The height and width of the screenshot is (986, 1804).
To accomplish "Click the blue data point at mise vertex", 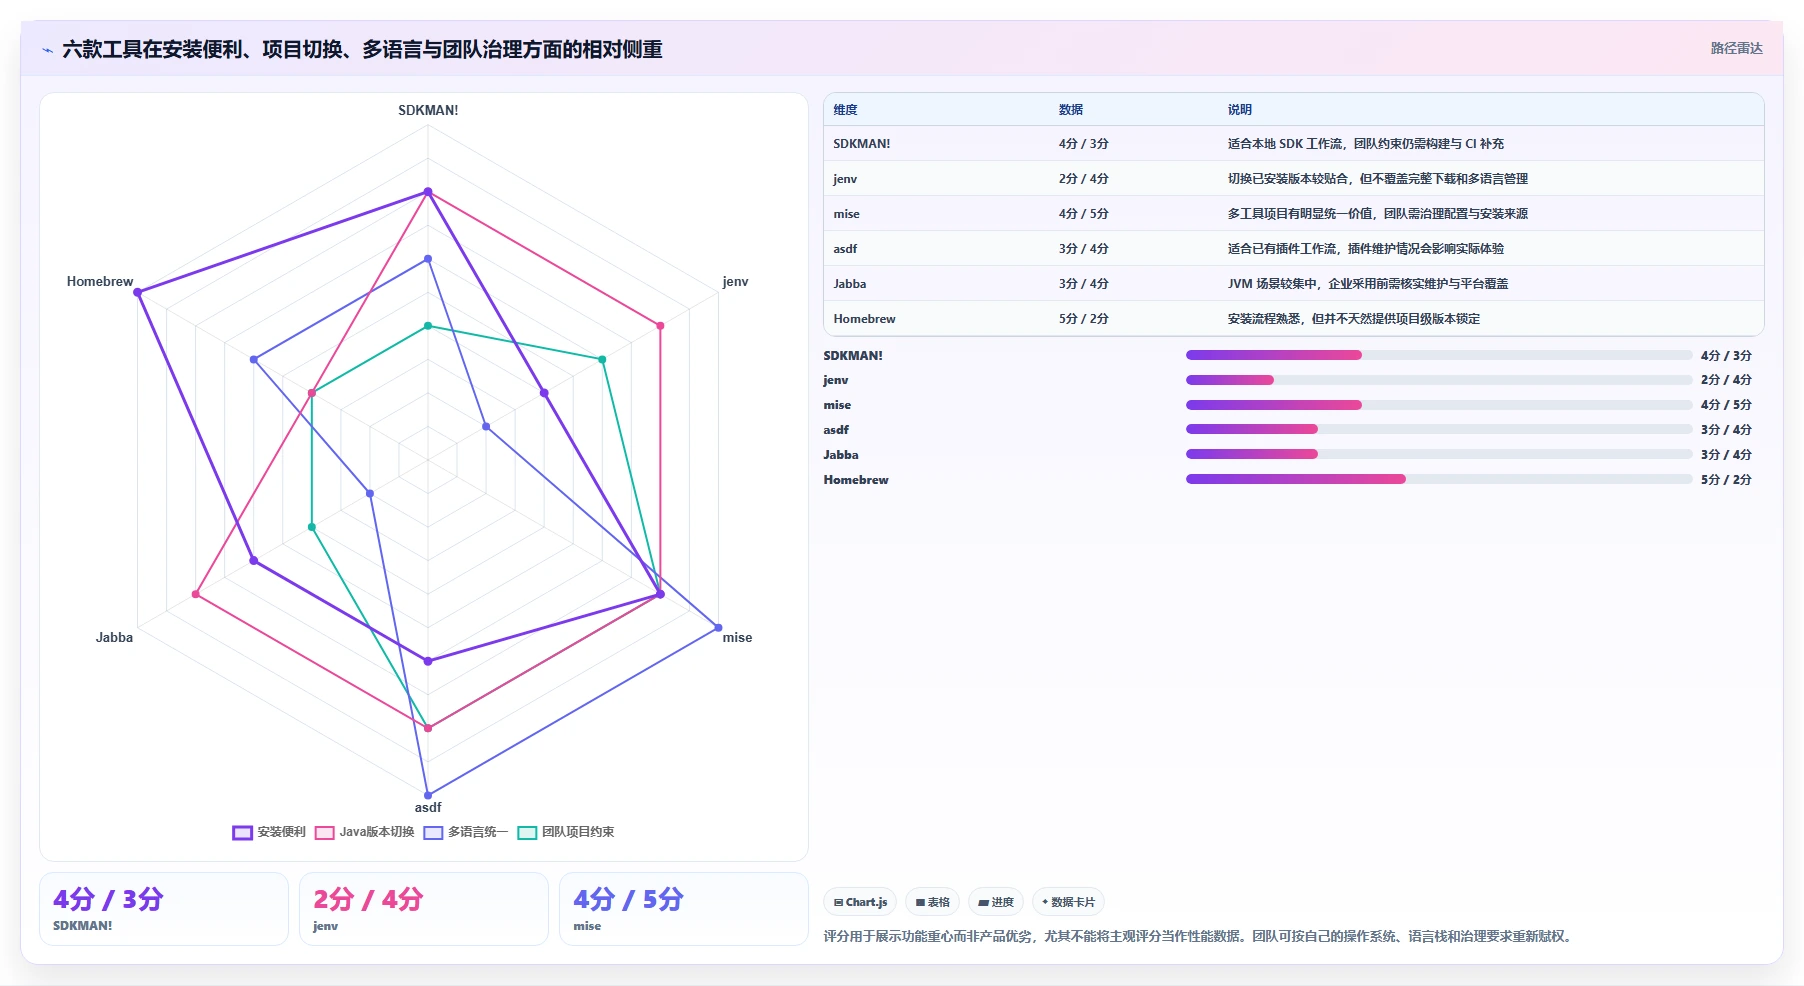I will (718, 628).
